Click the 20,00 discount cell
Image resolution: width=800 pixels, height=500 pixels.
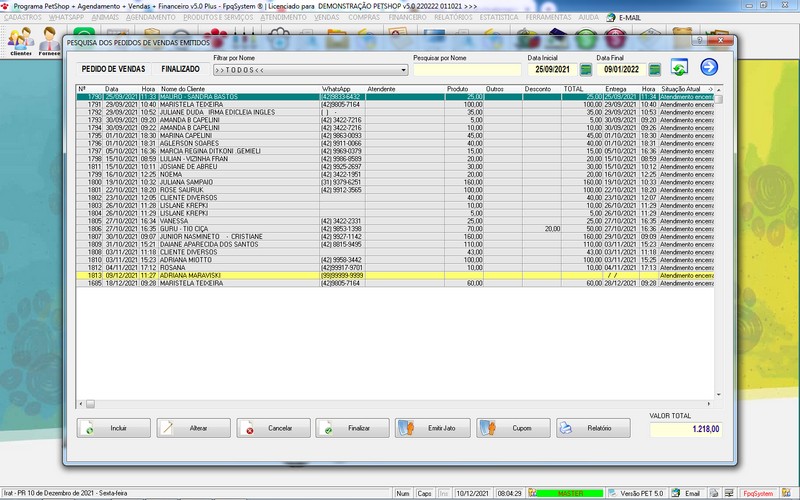tap(542, 229)
